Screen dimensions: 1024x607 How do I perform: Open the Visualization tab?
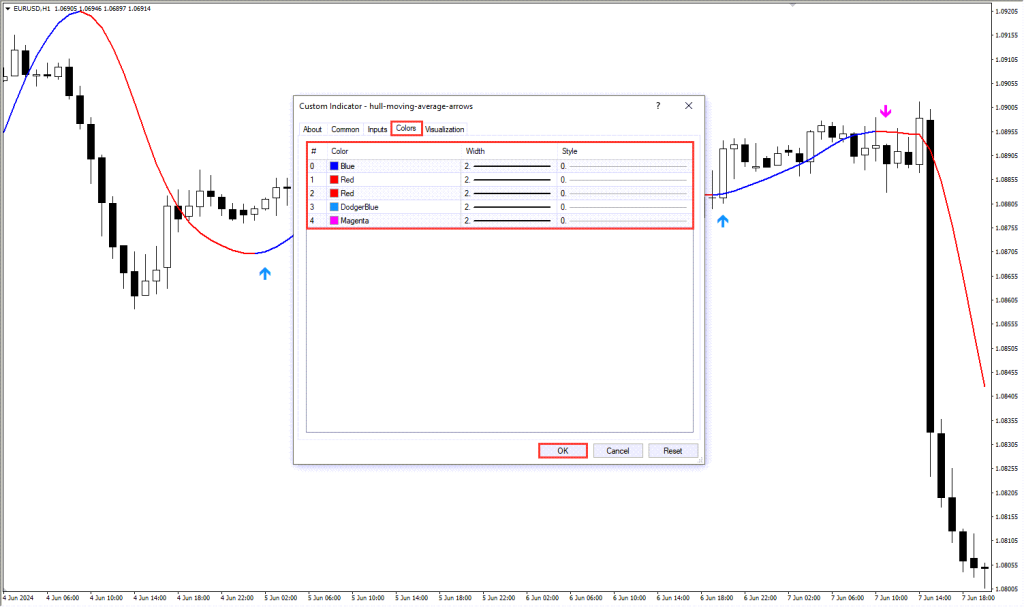click(445, 129)
